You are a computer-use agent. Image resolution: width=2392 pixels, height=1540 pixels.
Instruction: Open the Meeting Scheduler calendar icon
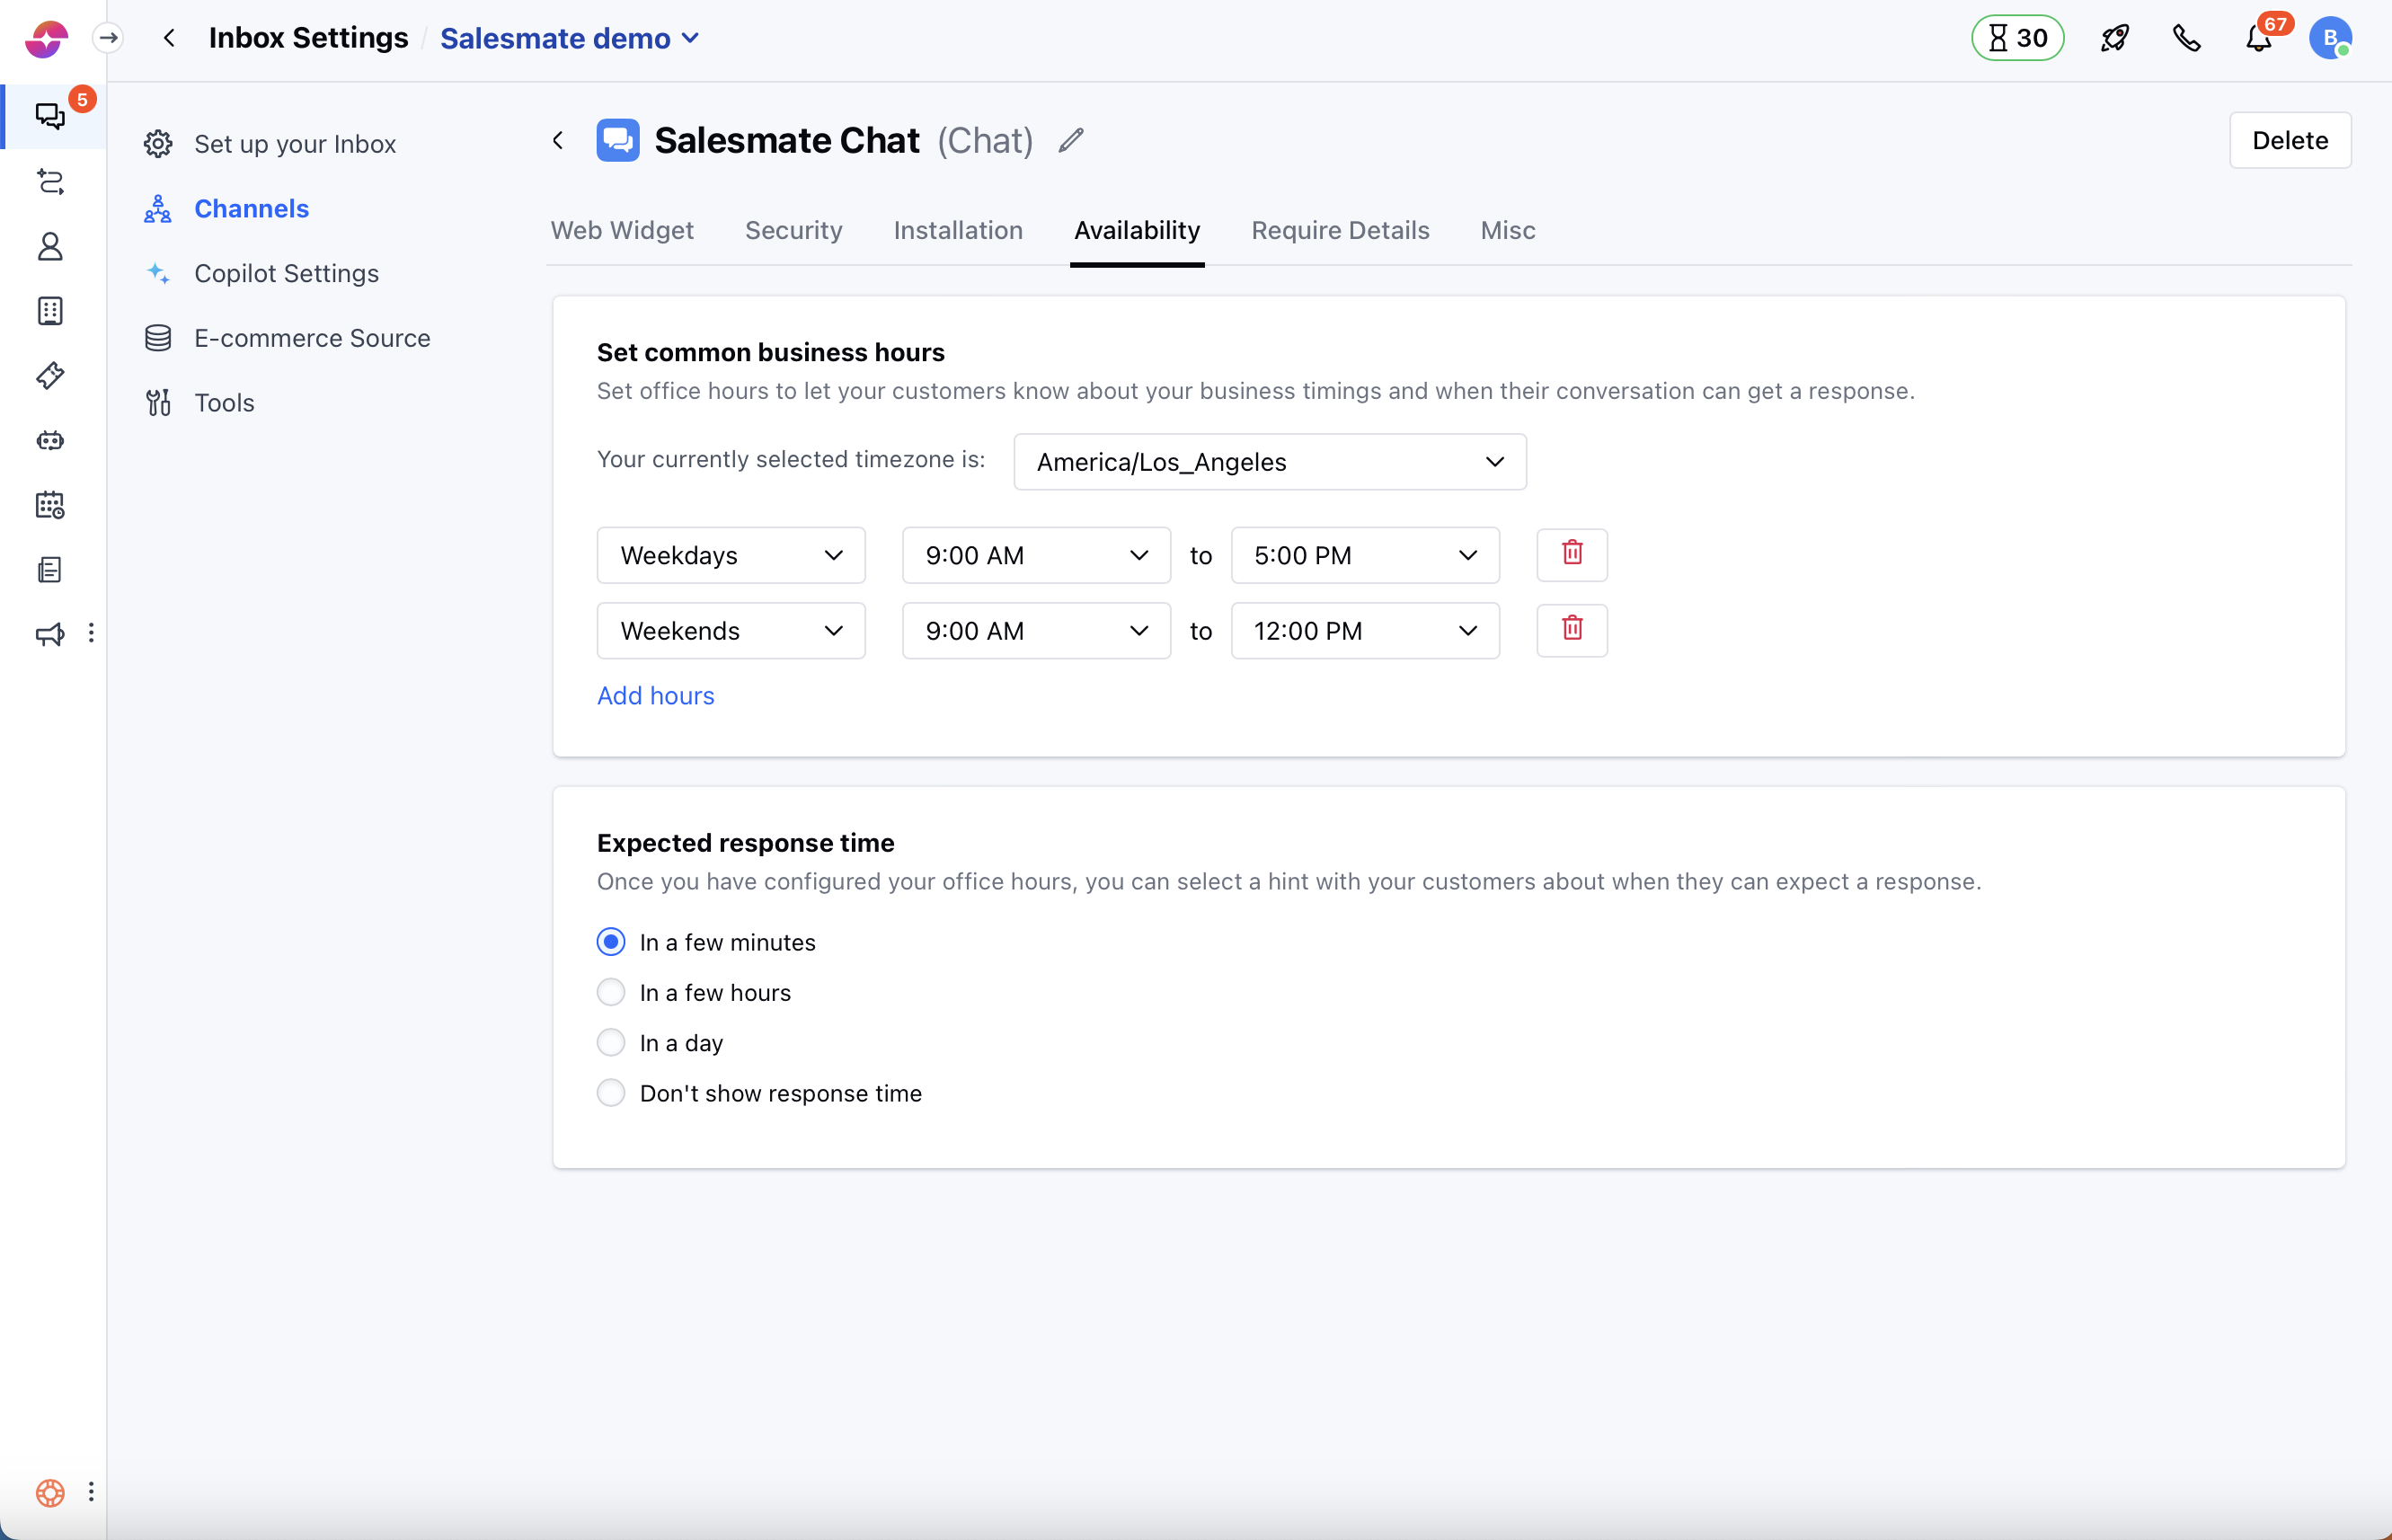(50, 505)
